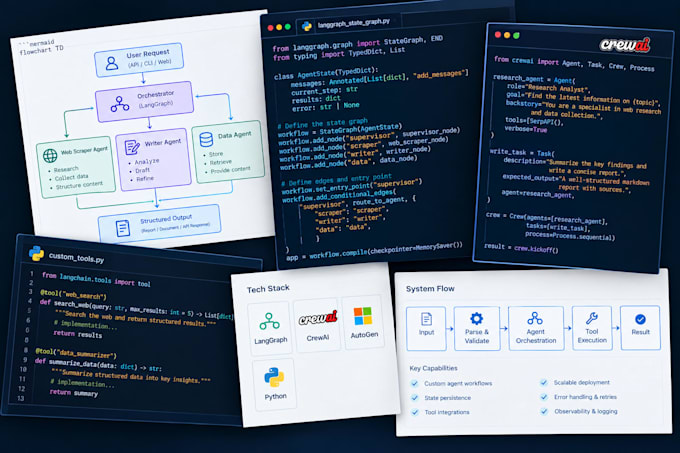Click the Structured Output flowchart box

click(160, 224)
